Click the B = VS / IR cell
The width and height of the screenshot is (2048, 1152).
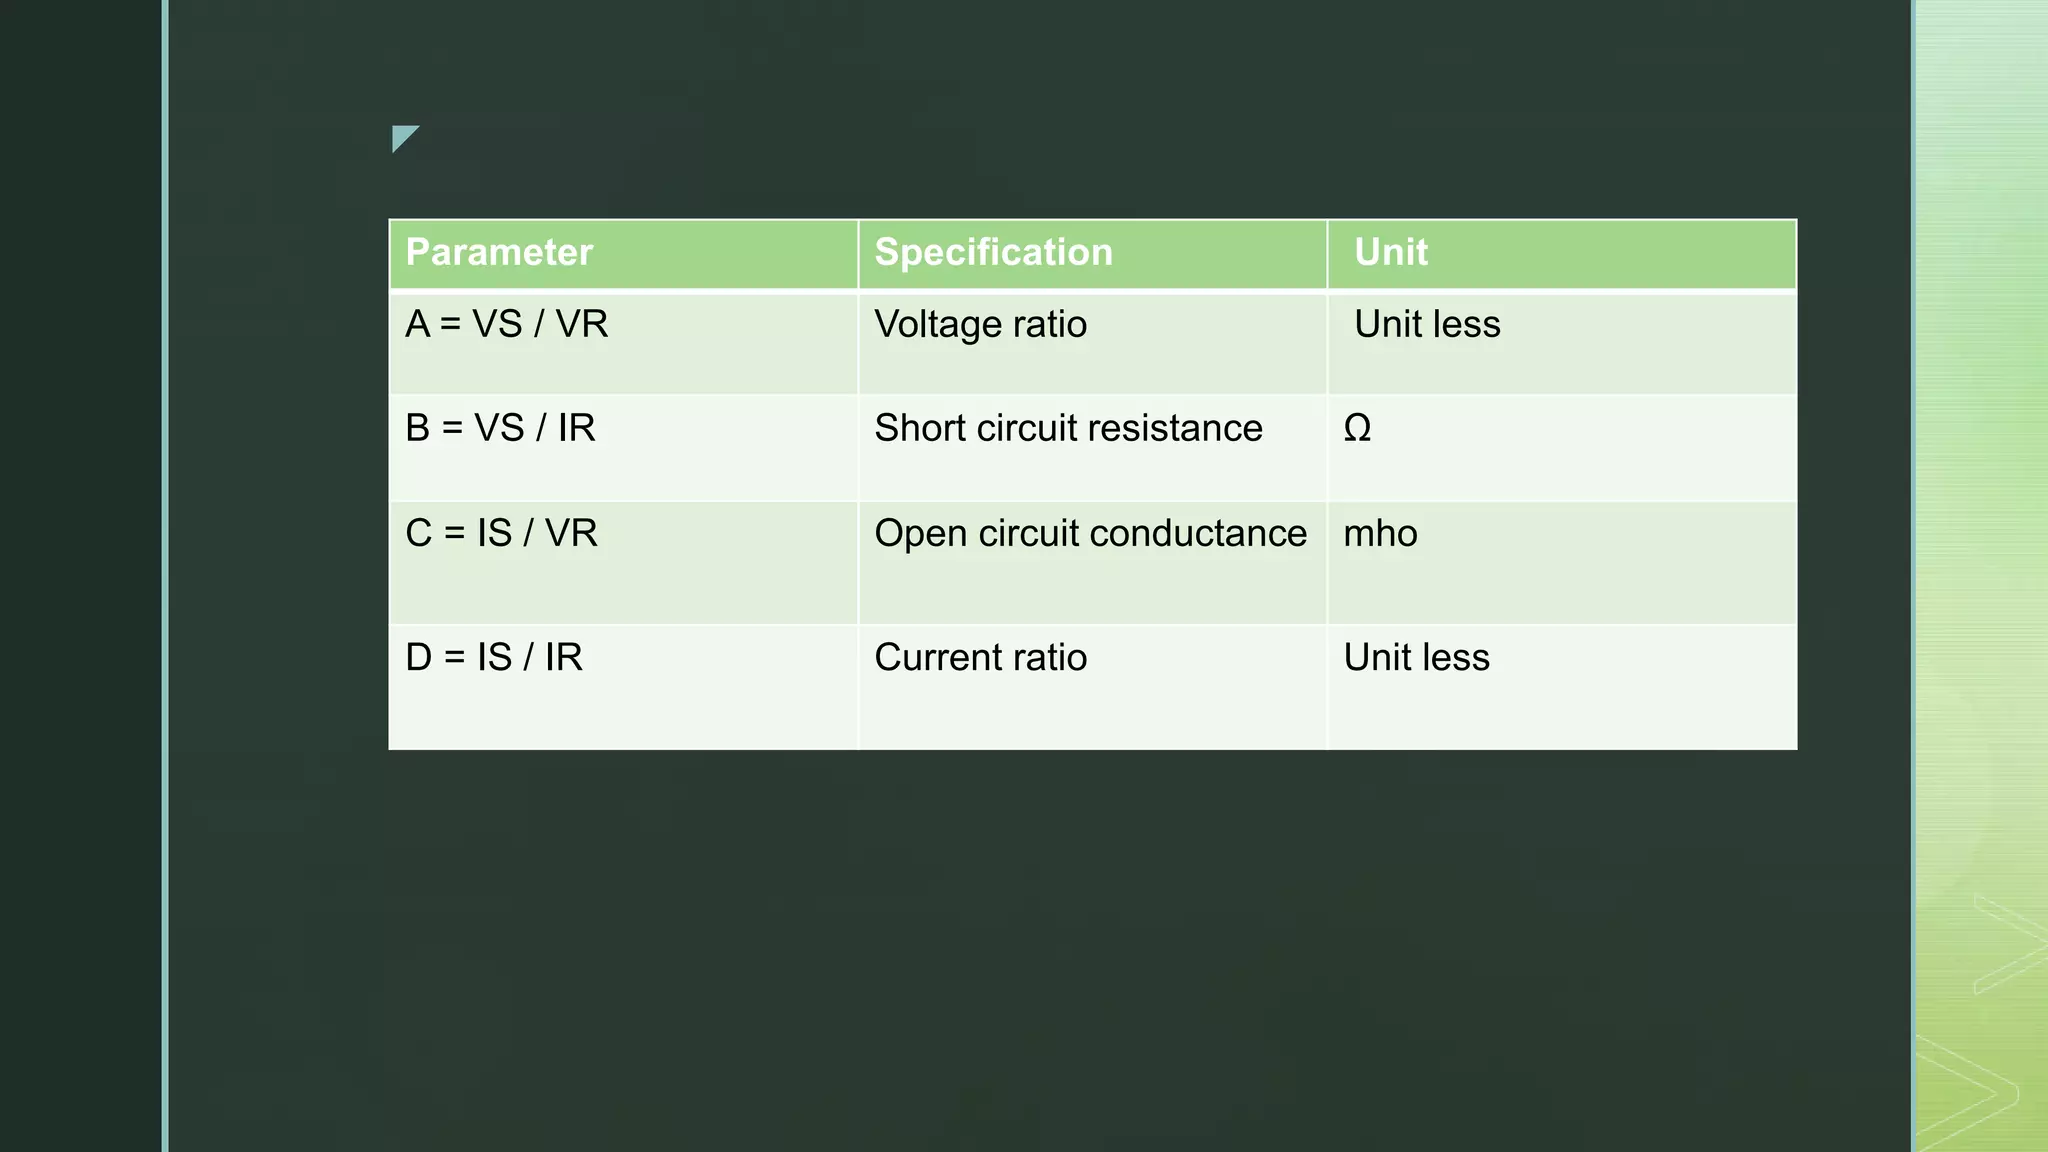(500, 429)
